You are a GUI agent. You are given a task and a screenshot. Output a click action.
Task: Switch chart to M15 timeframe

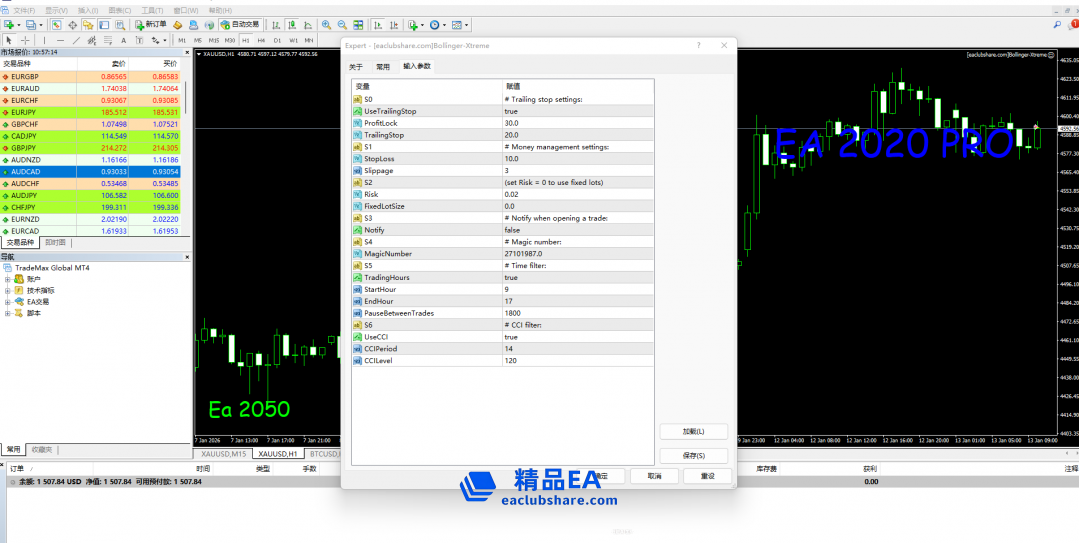tap(214, 40)
